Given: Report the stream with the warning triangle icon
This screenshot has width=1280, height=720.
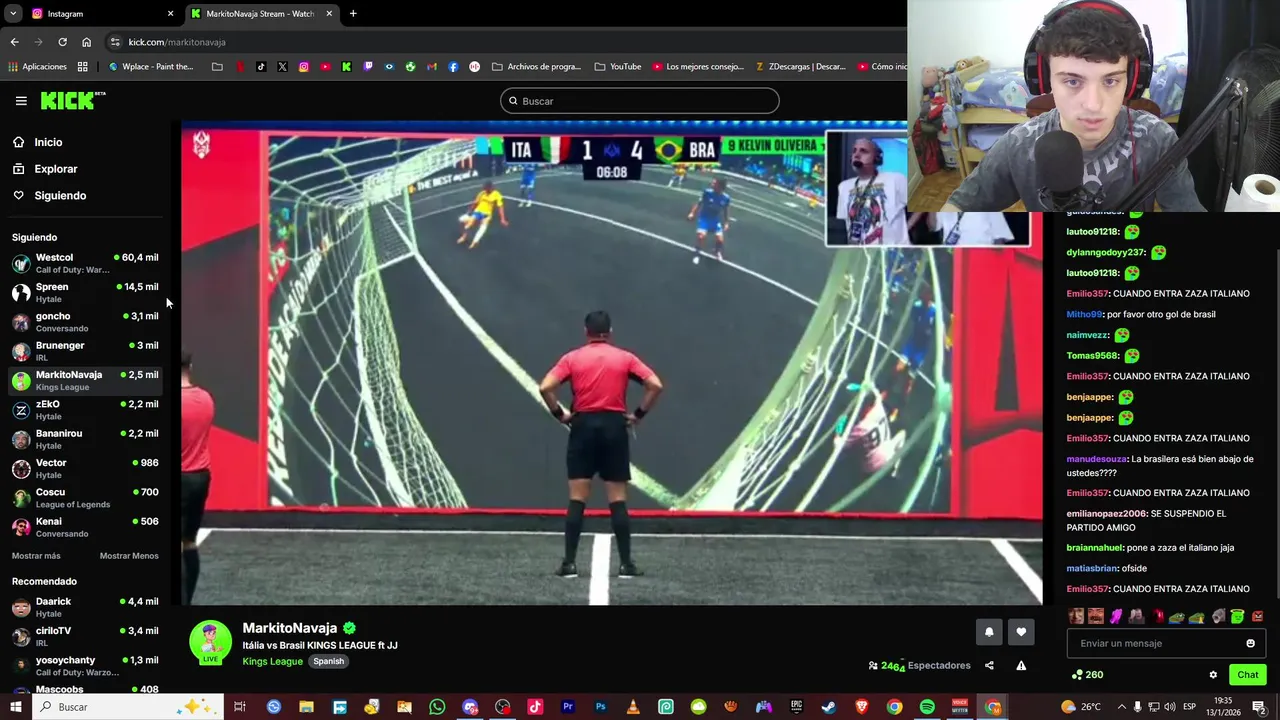Looking at the screenshot, I should 1021,666.
